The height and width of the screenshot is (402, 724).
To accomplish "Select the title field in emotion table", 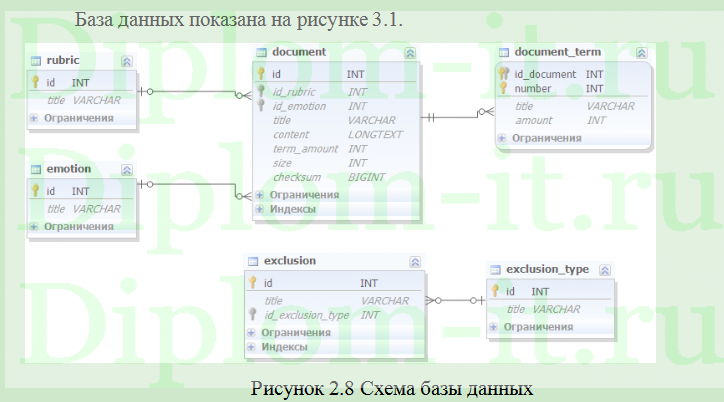I will (x=82, y=209).
